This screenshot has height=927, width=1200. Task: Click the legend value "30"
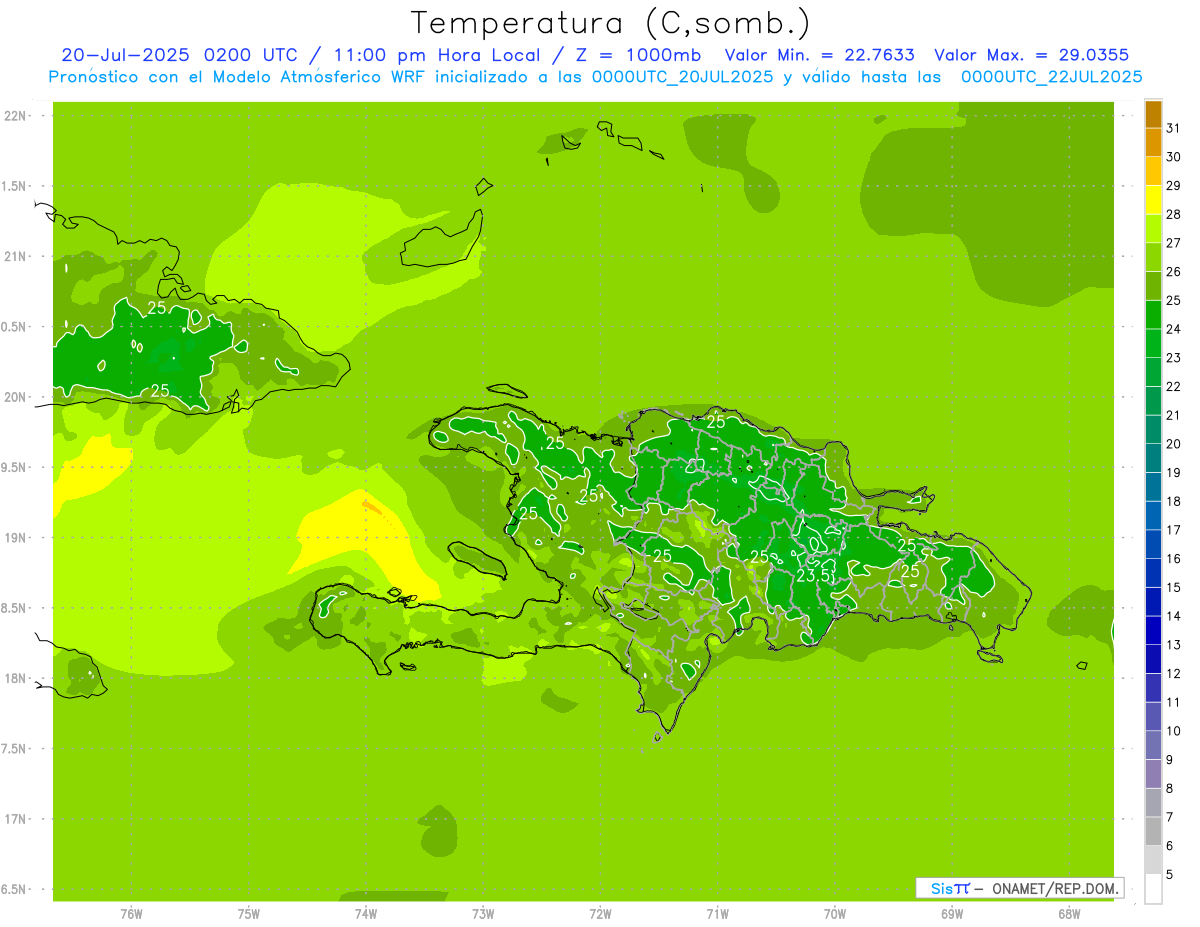tap(1173, 157)
